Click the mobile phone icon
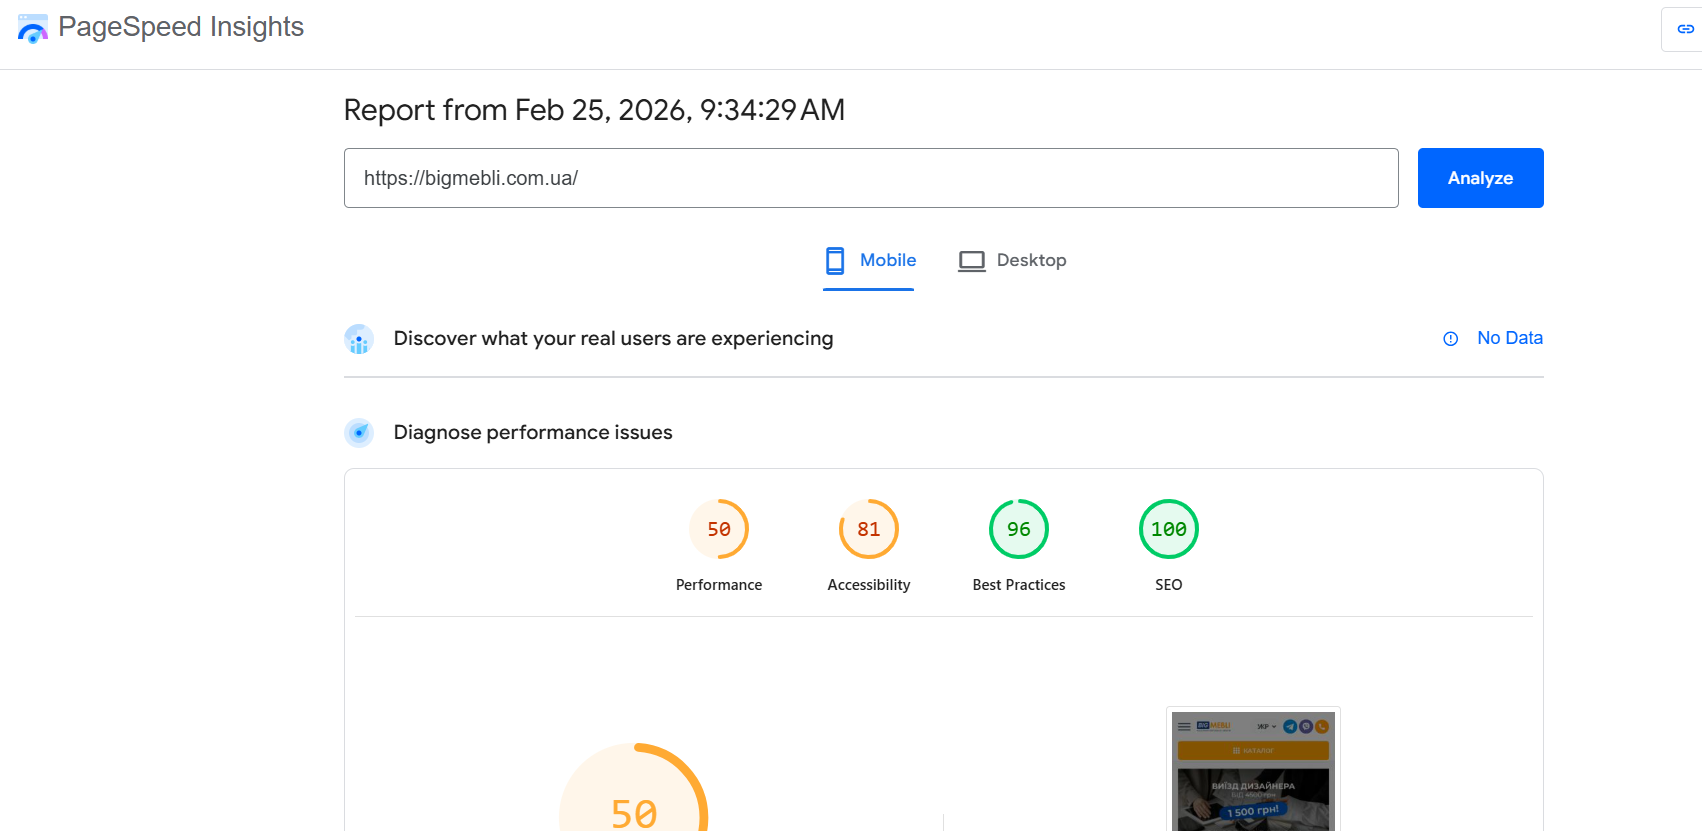Viewport: 1702px width, 831px height. coord(835,261)
